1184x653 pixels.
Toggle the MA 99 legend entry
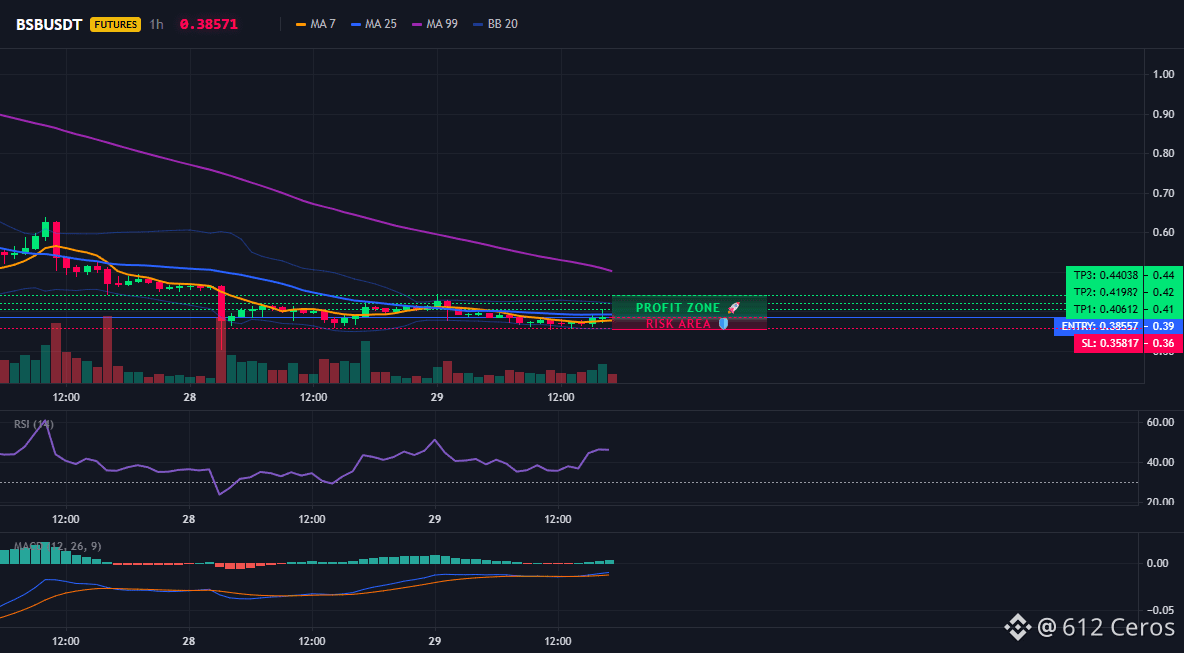[435, 24]
